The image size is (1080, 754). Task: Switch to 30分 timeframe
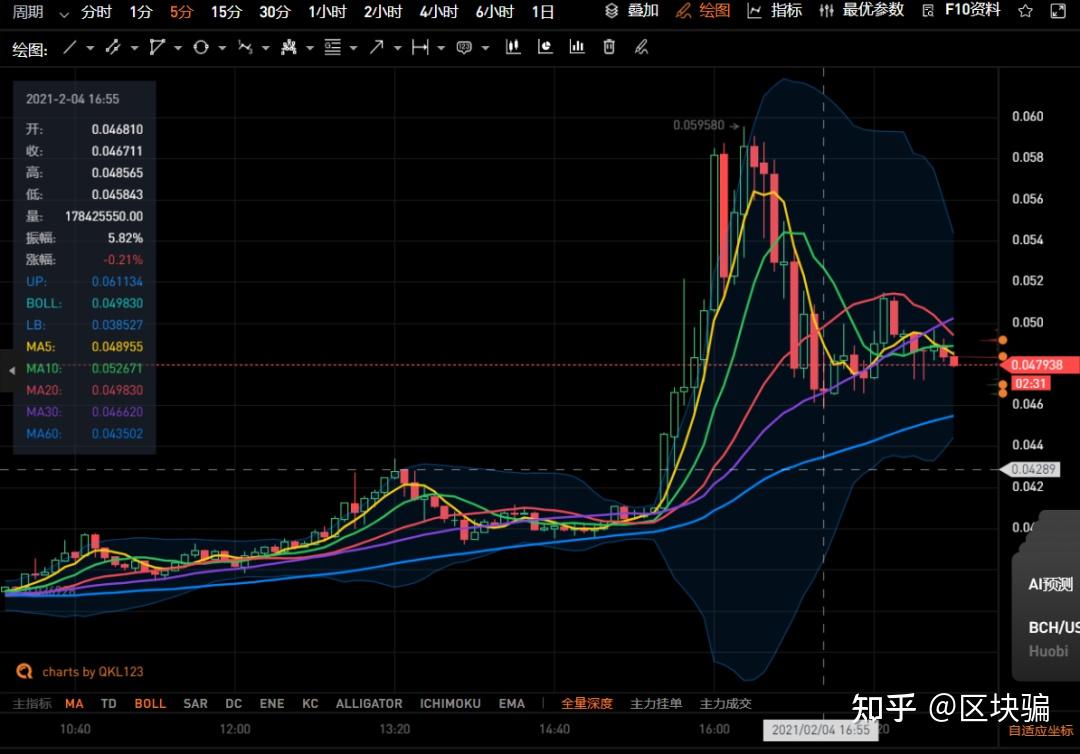(x=275, y=12)
